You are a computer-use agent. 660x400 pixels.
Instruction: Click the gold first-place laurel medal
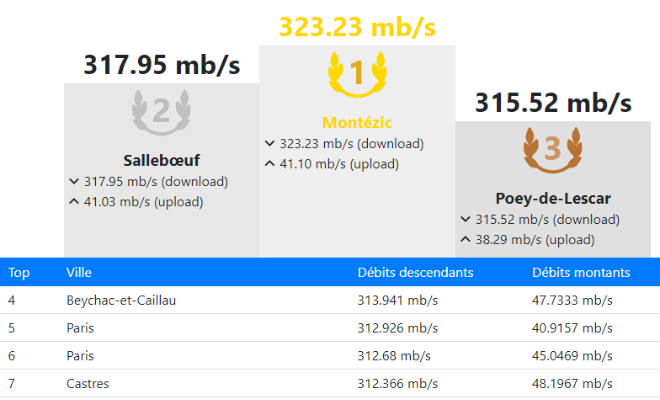click(357, 73)
